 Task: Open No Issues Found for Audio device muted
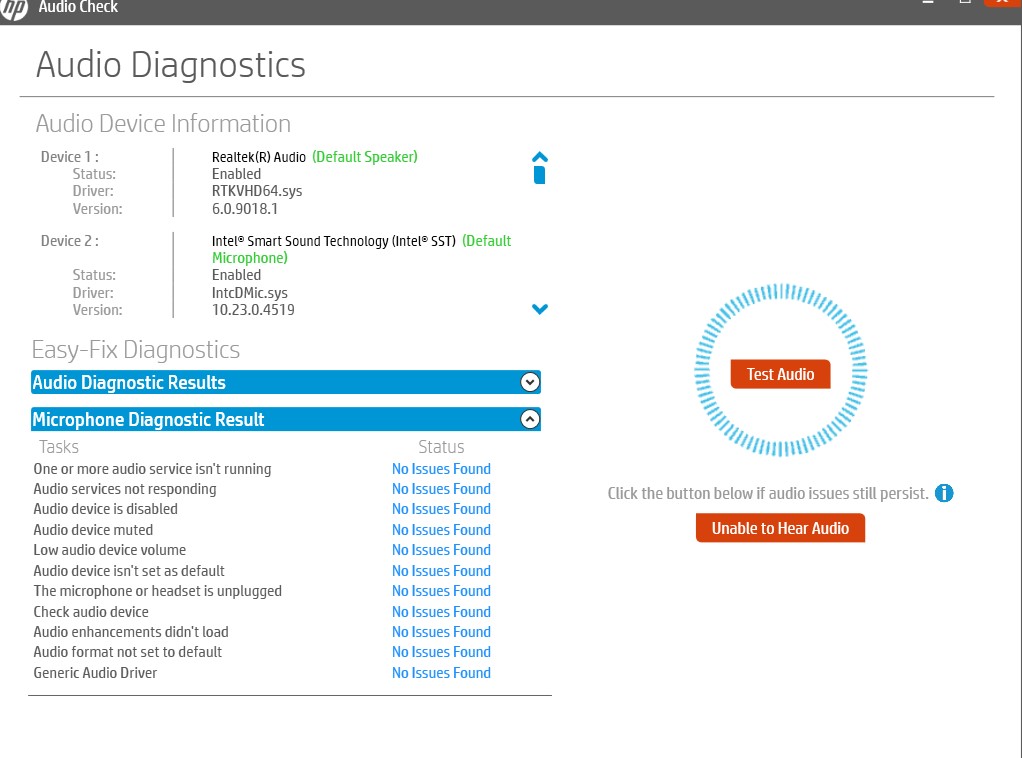coord(441,529)
